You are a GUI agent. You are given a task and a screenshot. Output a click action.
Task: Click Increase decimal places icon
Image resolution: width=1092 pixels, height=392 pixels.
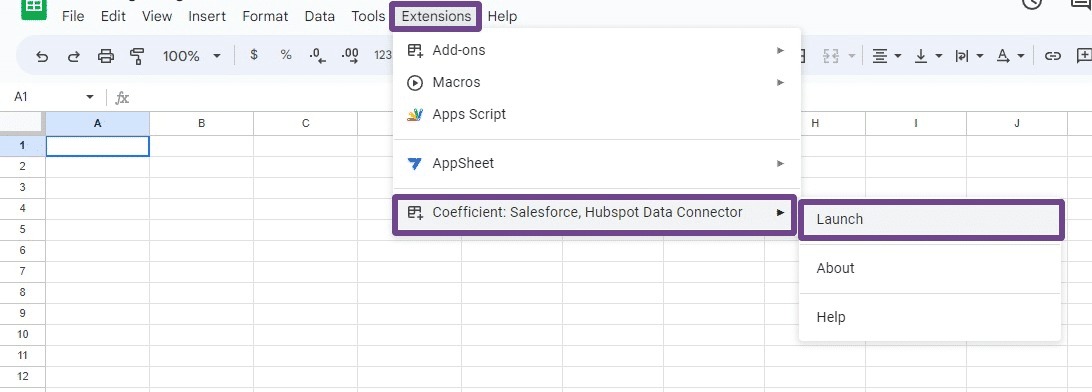350,56
